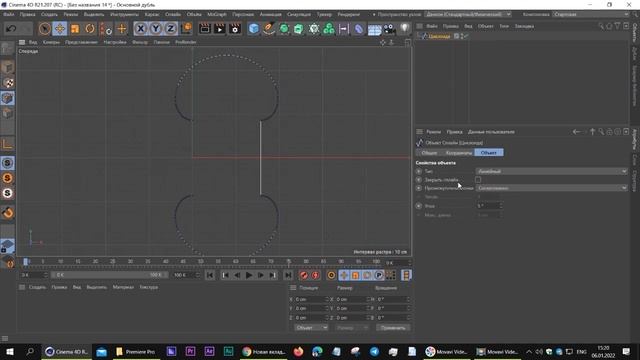Add a camera object from toolbar
Image resolution: width=640 pixels, height=360 pixels.
389,29
